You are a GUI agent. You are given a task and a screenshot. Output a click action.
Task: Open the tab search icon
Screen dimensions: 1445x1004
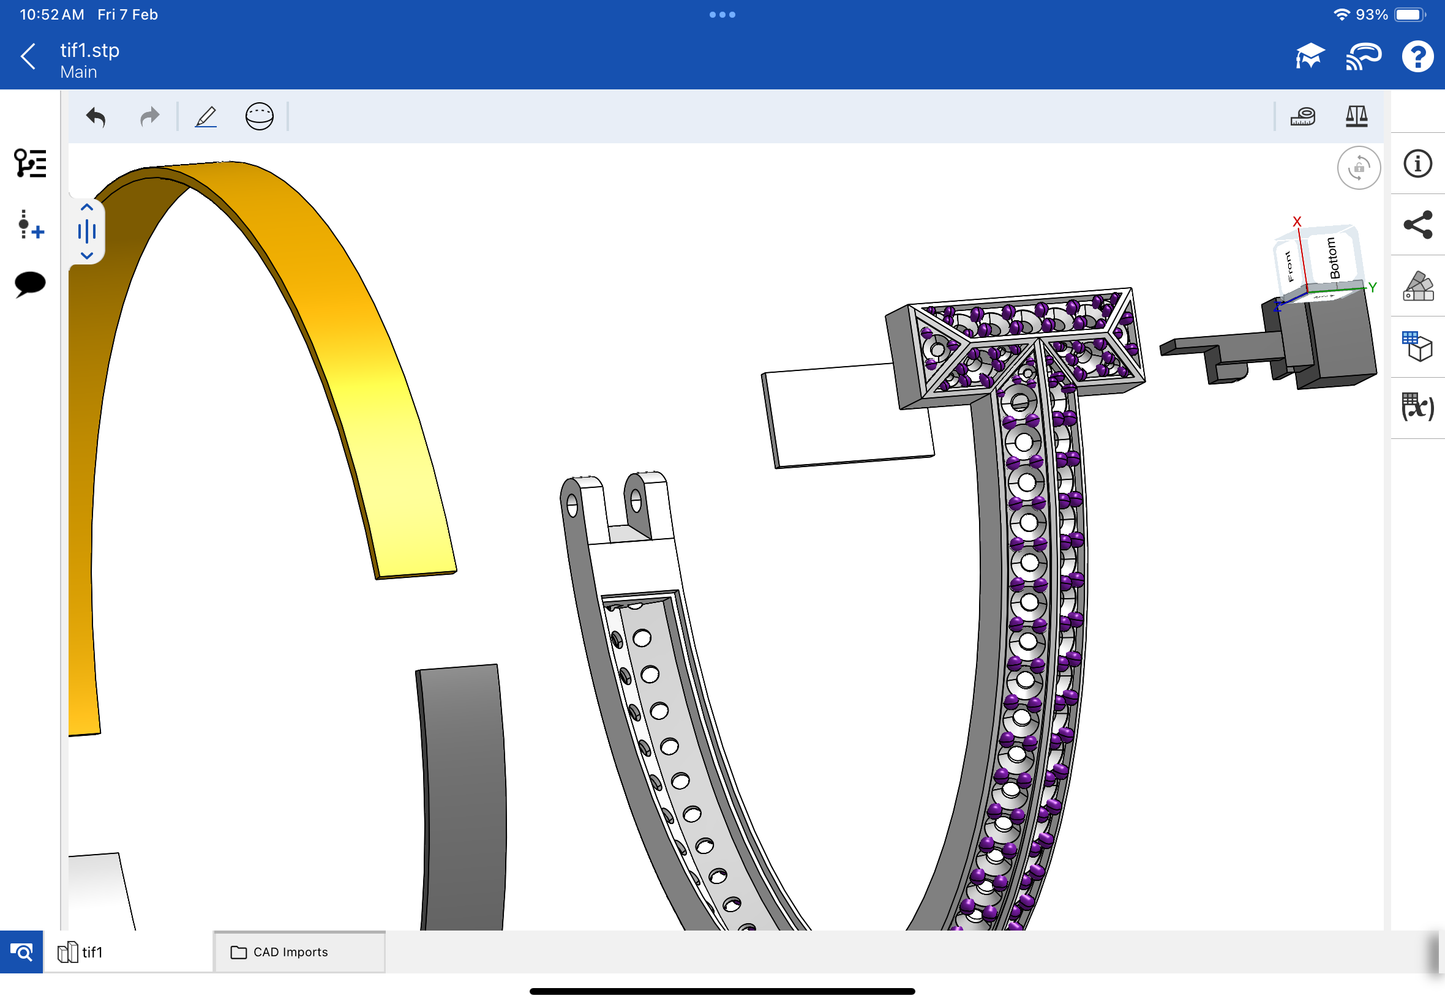(x=21, y=952)
